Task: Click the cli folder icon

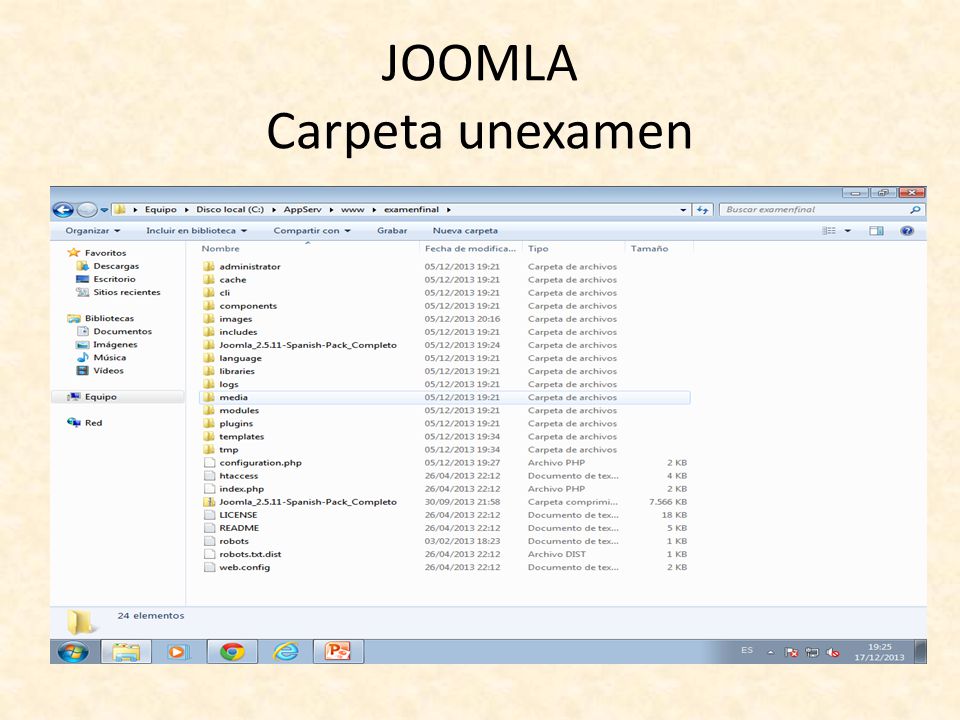Action: 209,293
